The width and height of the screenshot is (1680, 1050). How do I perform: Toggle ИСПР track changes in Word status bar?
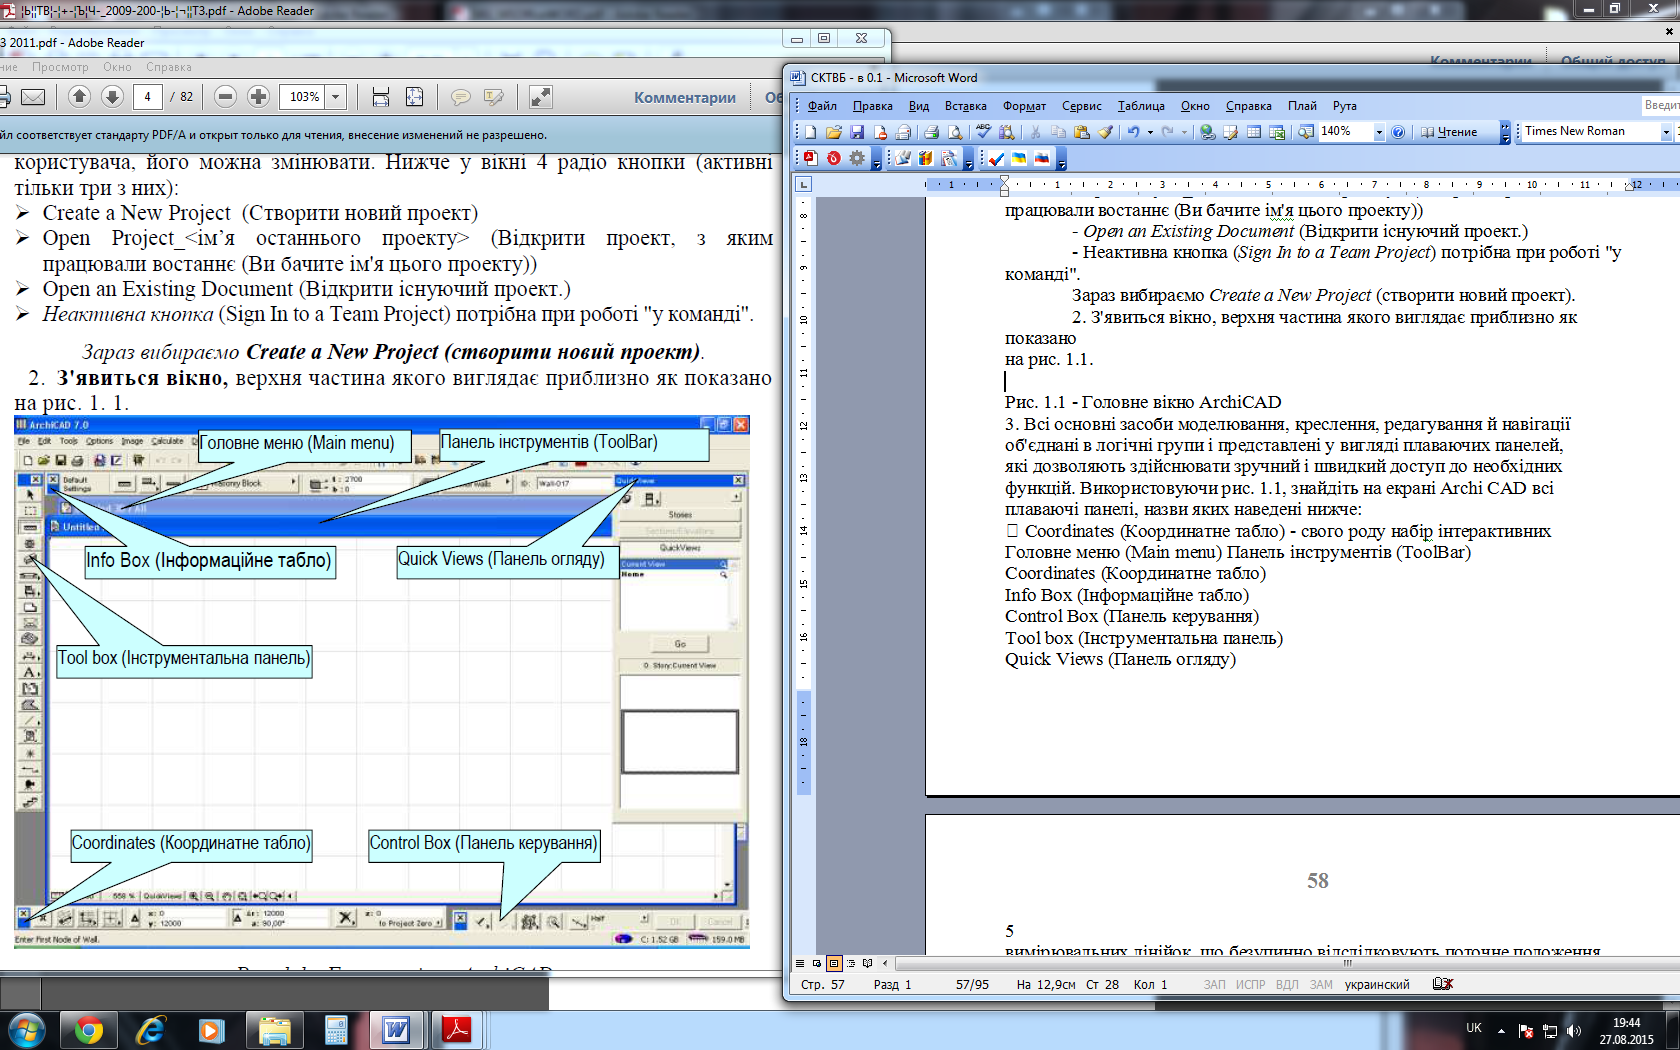click(1250, 985)
